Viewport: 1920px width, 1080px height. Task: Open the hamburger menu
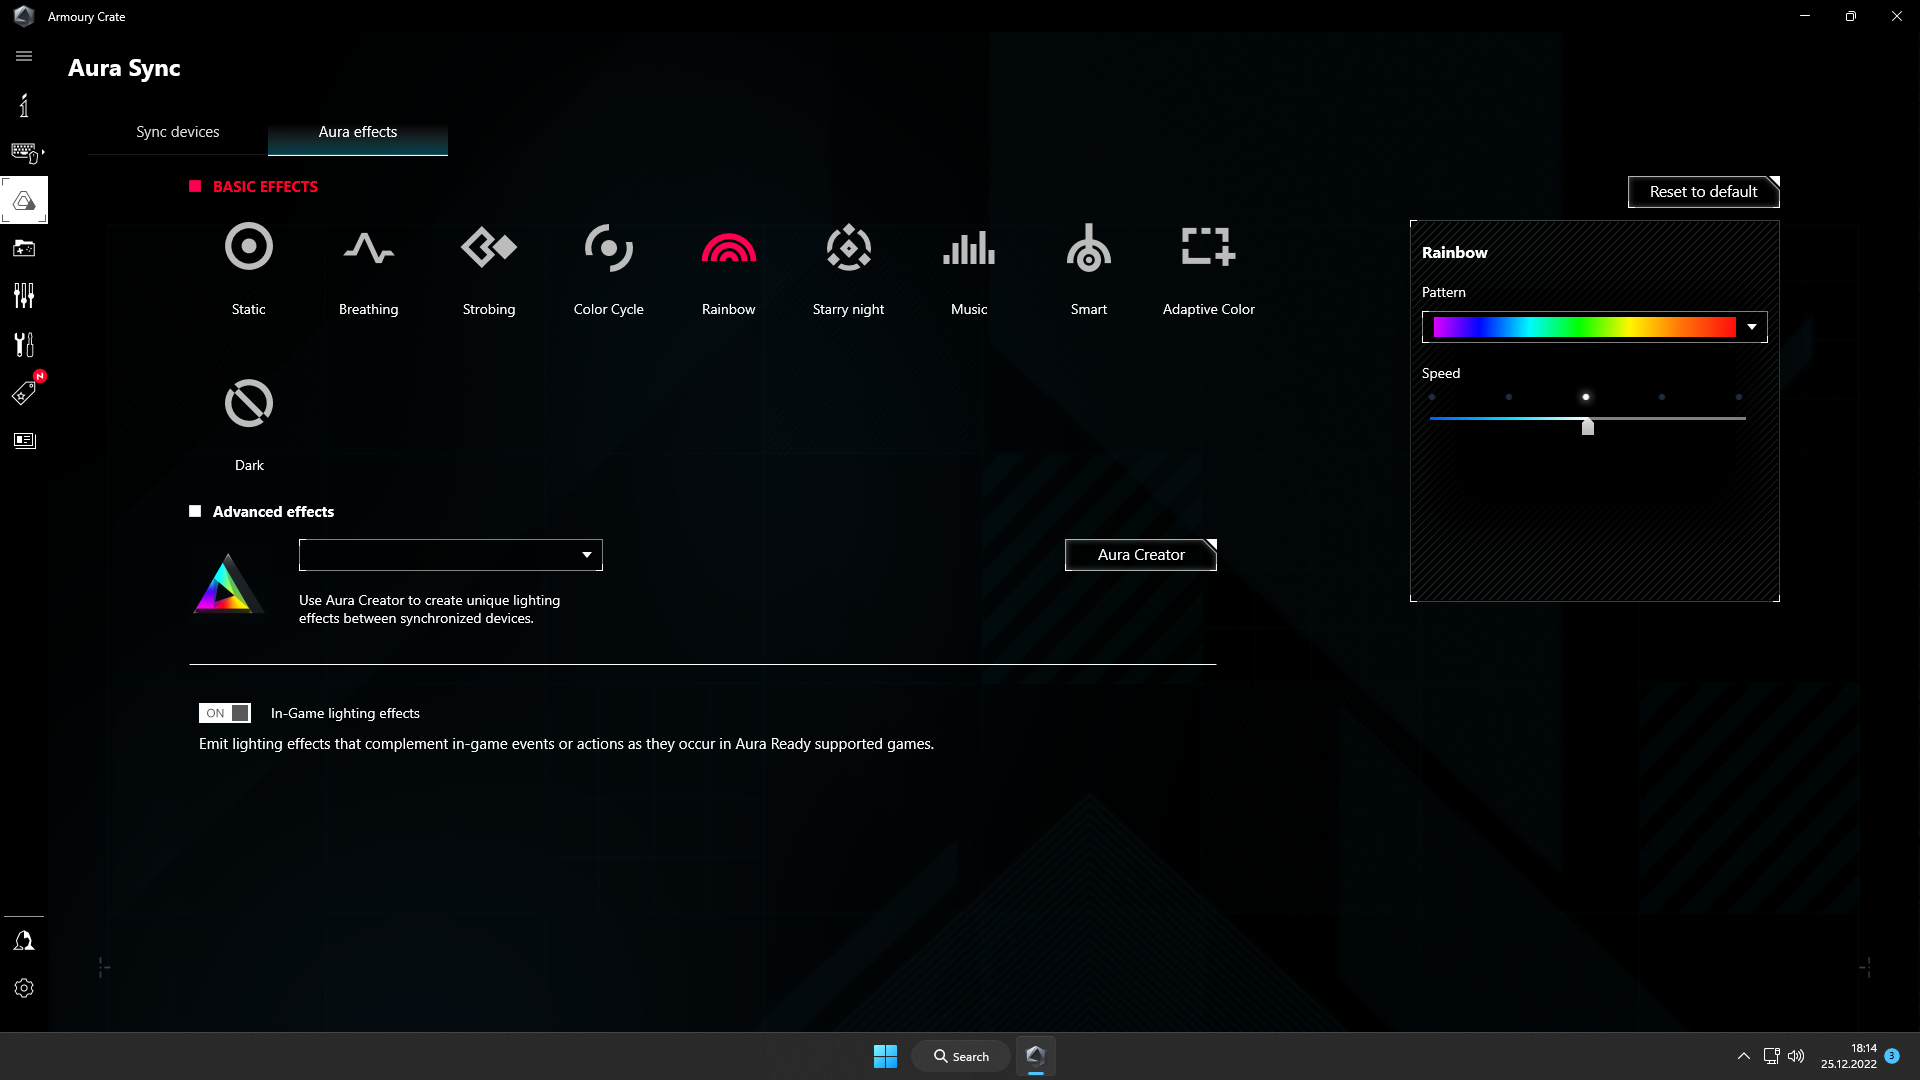24,56
